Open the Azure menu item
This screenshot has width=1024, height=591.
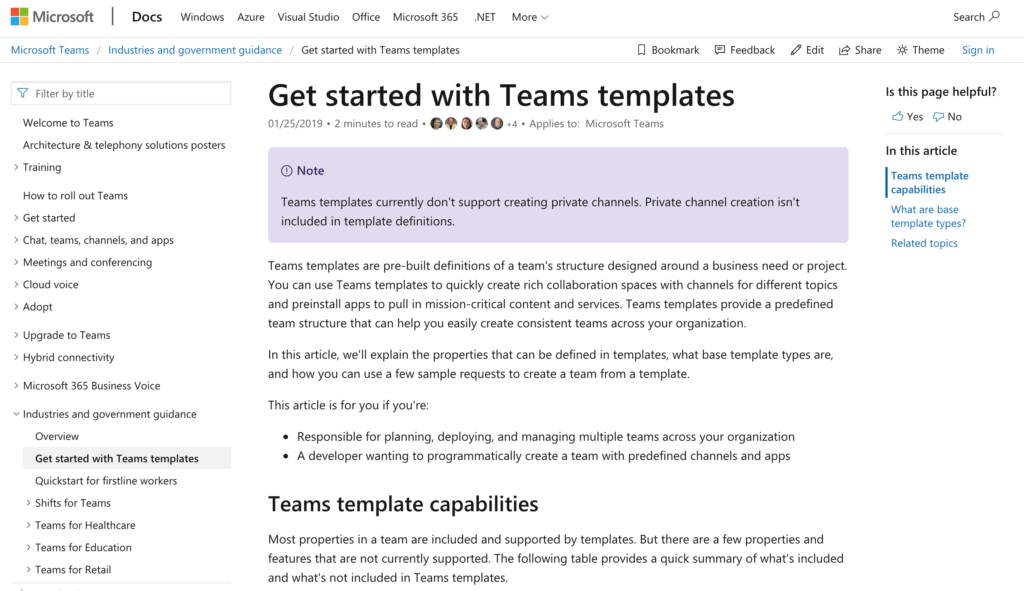click(x=251, y=17)
